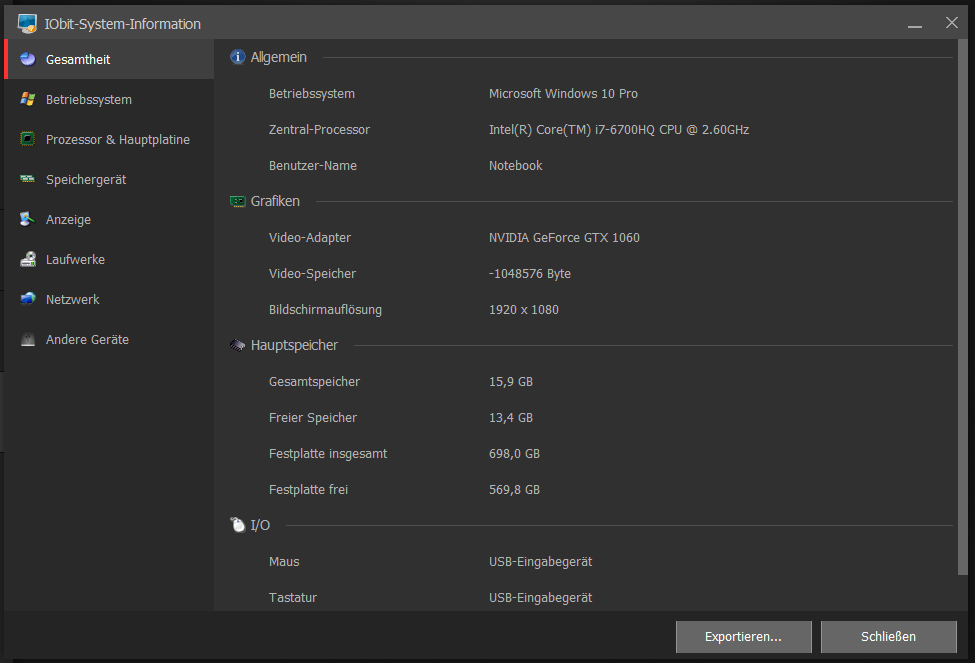Click the 569,8 GB Festplatte frei value
The width and height of the screenshot is (975, 663).
tap(514, 490)
